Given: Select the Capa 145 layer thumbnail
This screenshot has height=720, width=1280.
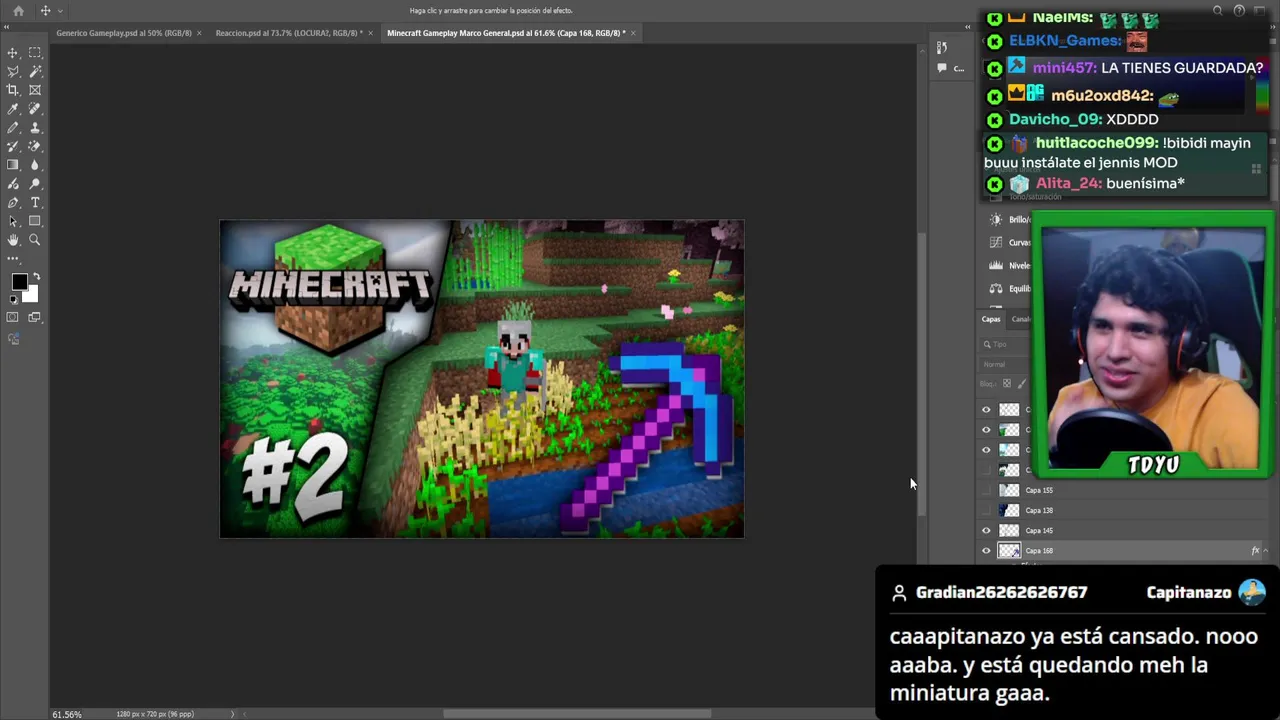Looking at the screenshot, I should pyautogui.click(x=1009, y=531).
